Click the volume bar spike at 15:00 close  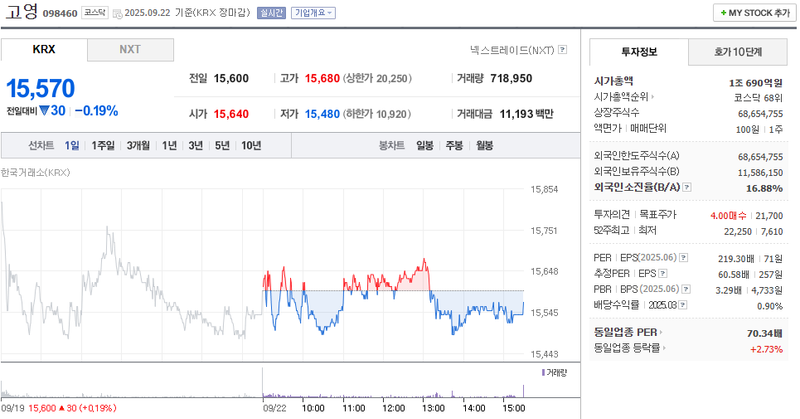click(x=523, y=390)
